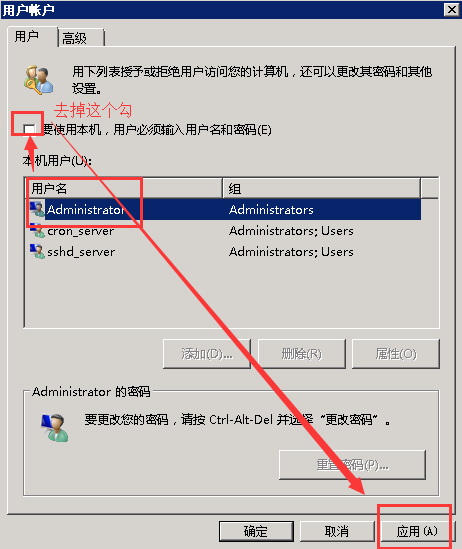Click the cron_server user icon
Screen dimensions: 462x549
point(37,230)
